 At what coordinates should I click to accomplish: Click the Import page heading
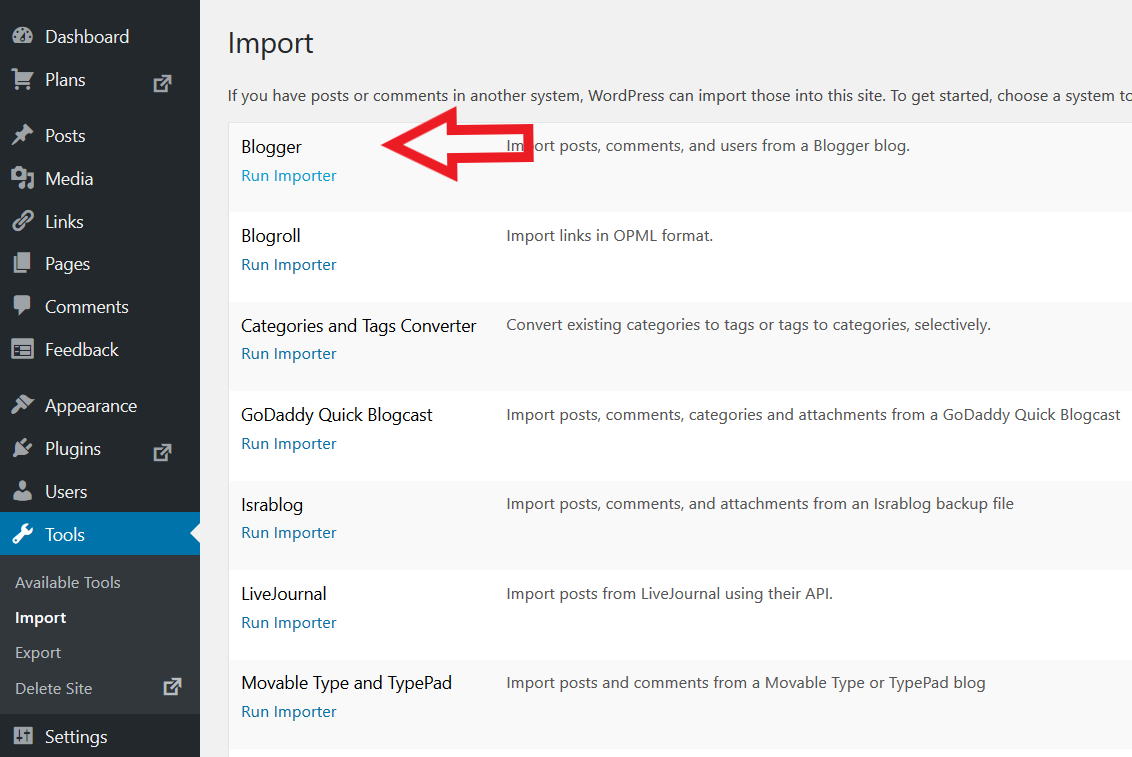[270, 43]
